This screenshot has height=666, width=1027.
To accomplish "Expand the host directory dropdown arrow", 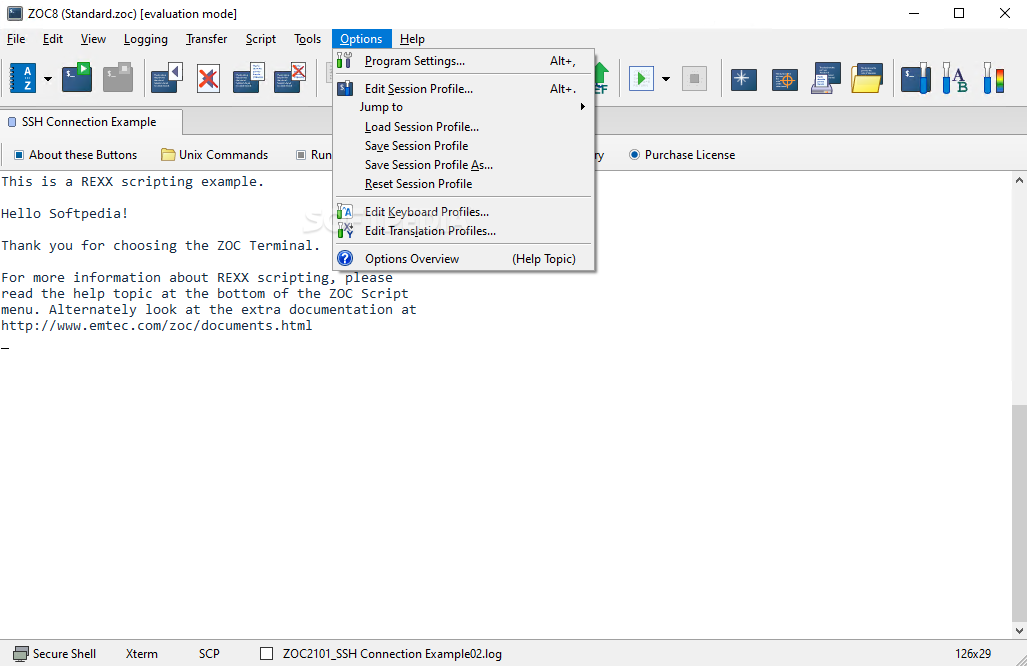I will click(48, 79).
